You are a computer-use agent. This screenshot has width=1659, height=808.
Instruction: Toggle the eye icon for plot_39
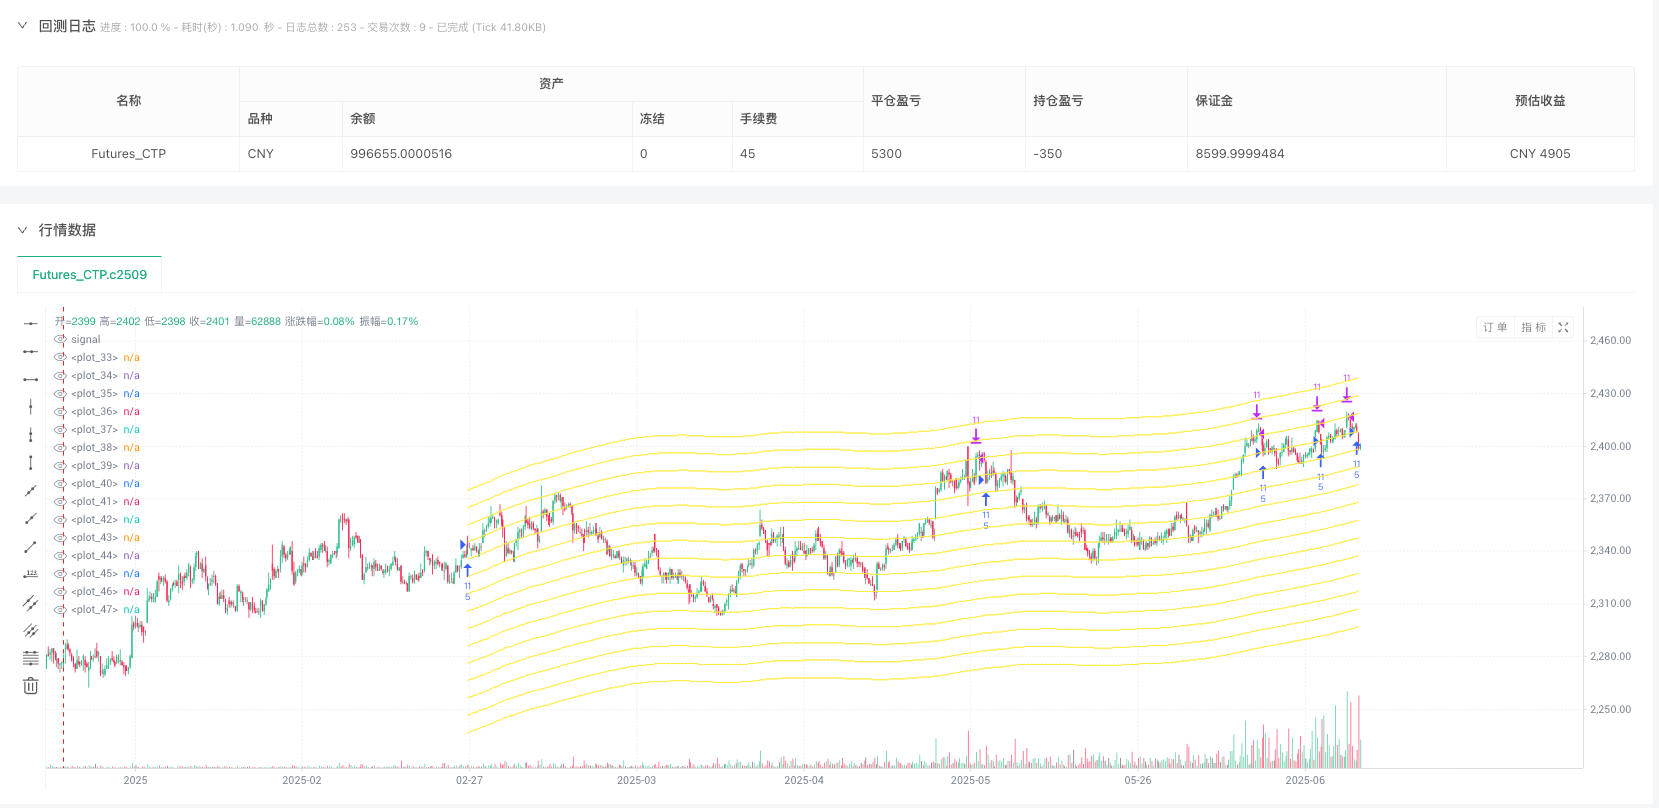coord(60,466)
